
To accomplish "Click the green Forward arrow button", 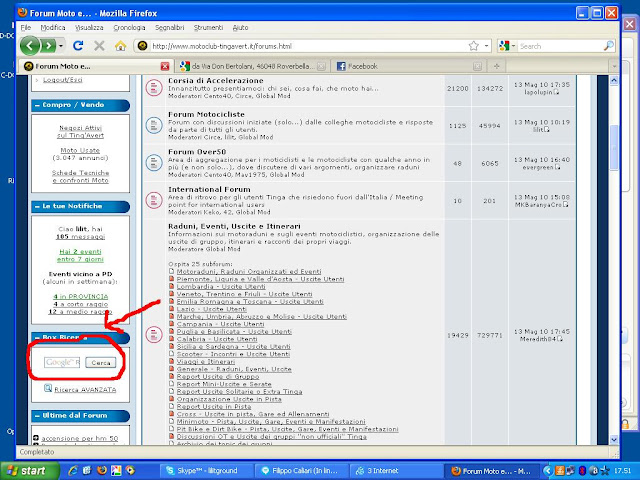I will click(x=49, y=46).
